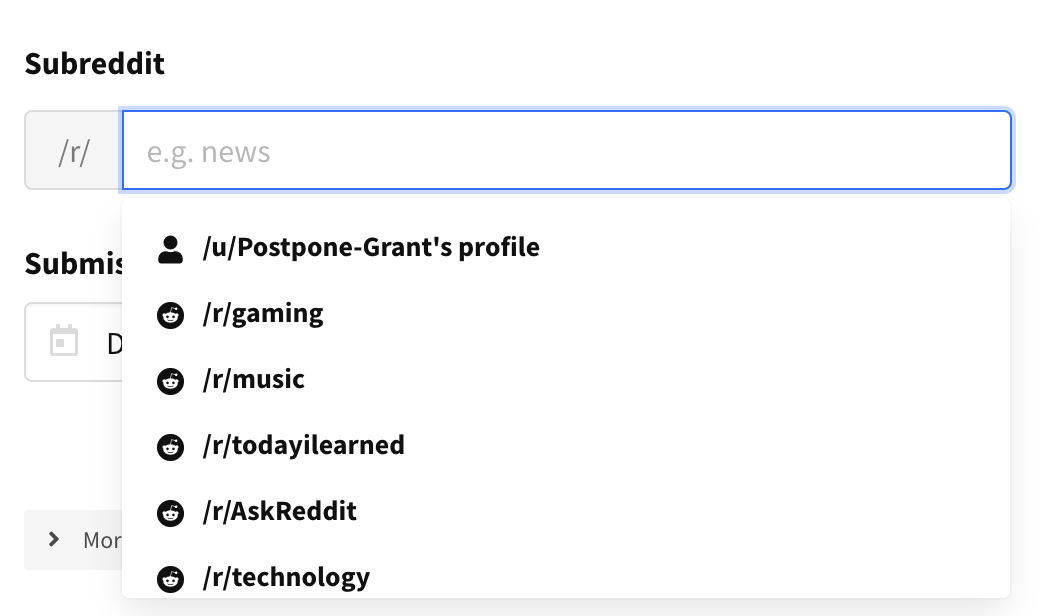The height and width of the screenshot is (616, 1042).
Task: Select /r/music from the dropdown list
Action: point(253,379)
